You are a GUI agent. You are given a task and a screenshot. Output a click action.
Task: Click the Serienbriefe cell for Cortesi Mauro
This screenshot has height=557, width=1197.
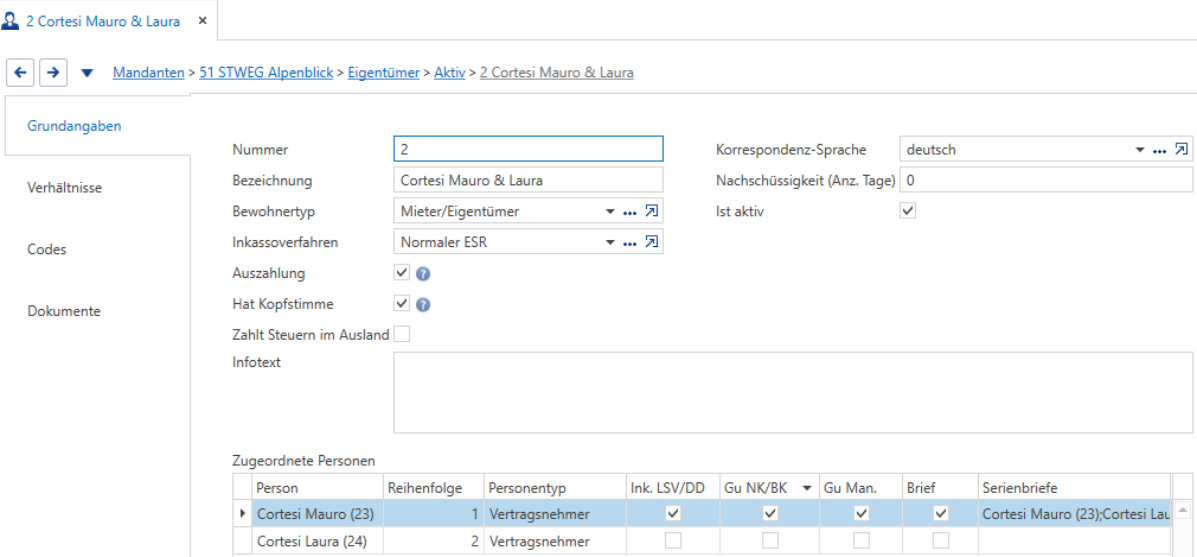point(1073,514)
